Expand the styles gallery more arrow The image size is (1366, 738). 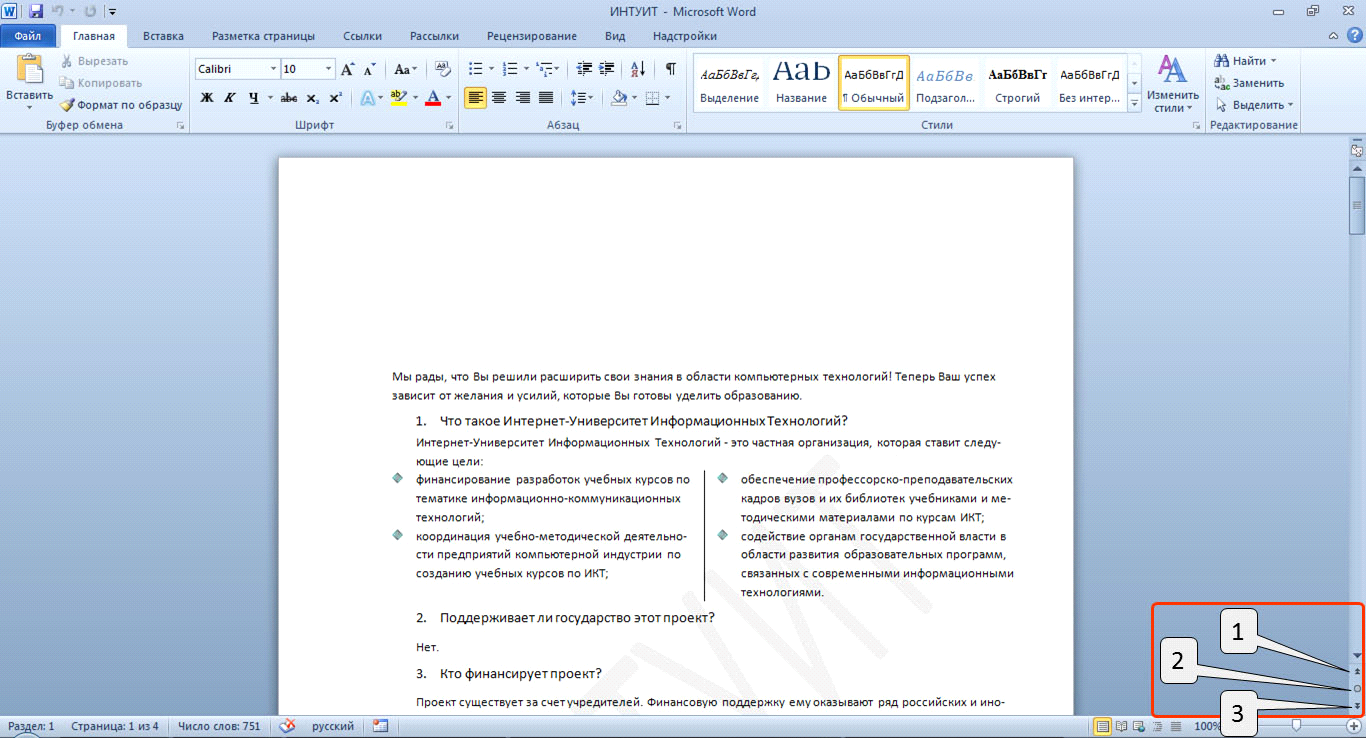pos(1134,103)
